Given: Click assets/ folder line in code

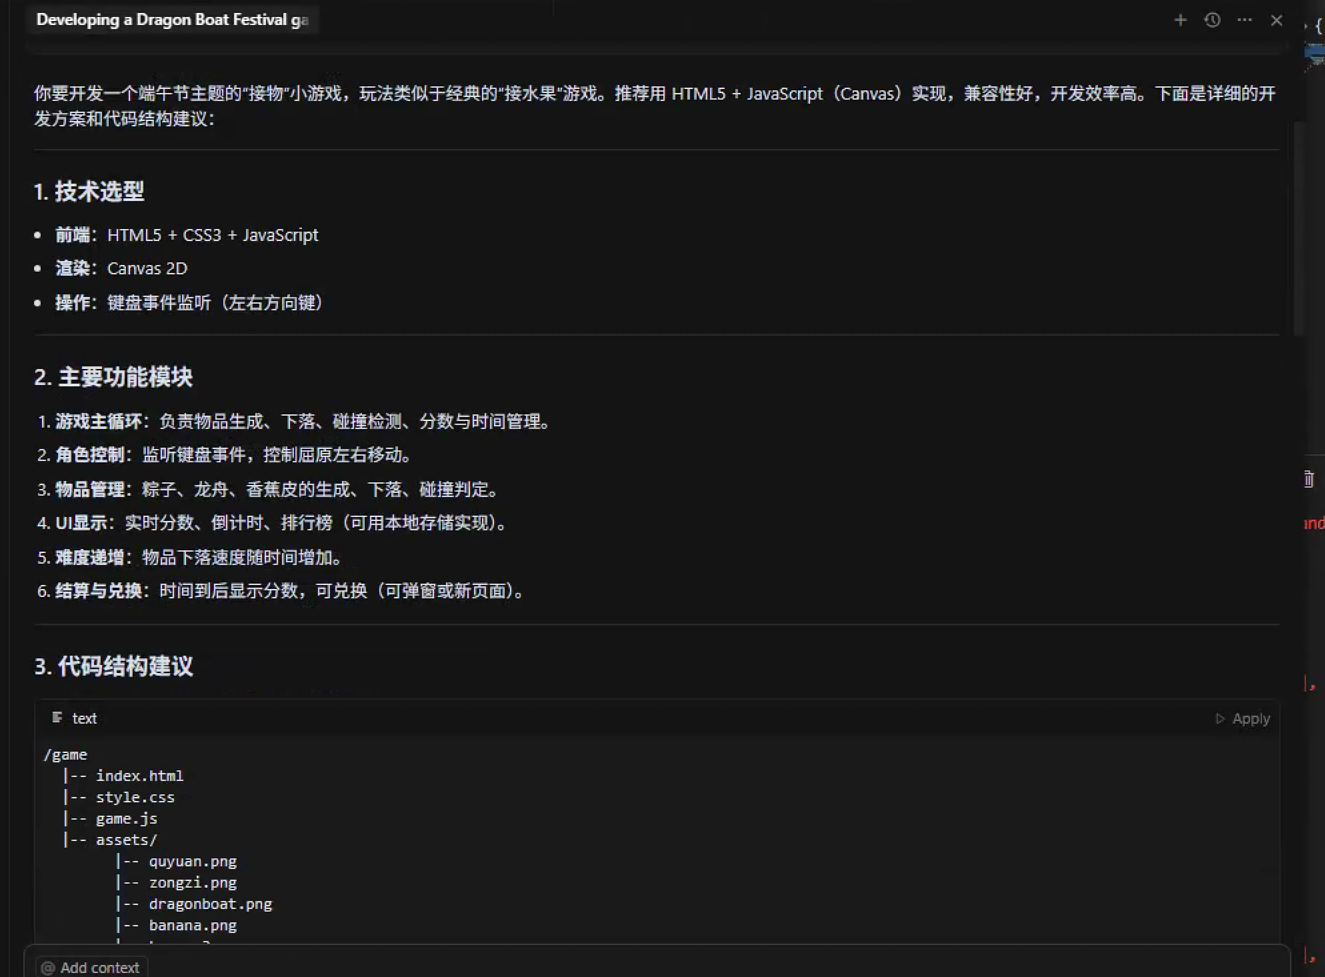Looking at the screenshot, I should point(127,840).
